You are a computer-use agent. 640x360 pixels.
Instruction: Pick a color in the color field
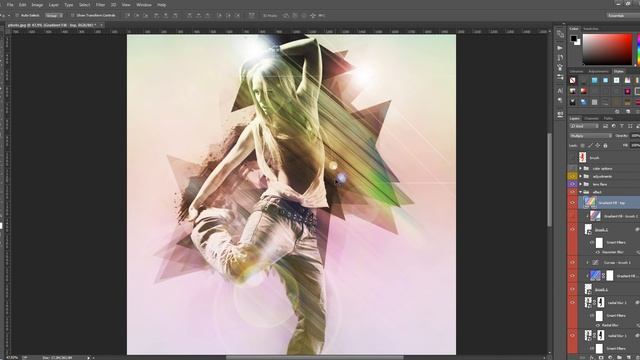[607, 49]
